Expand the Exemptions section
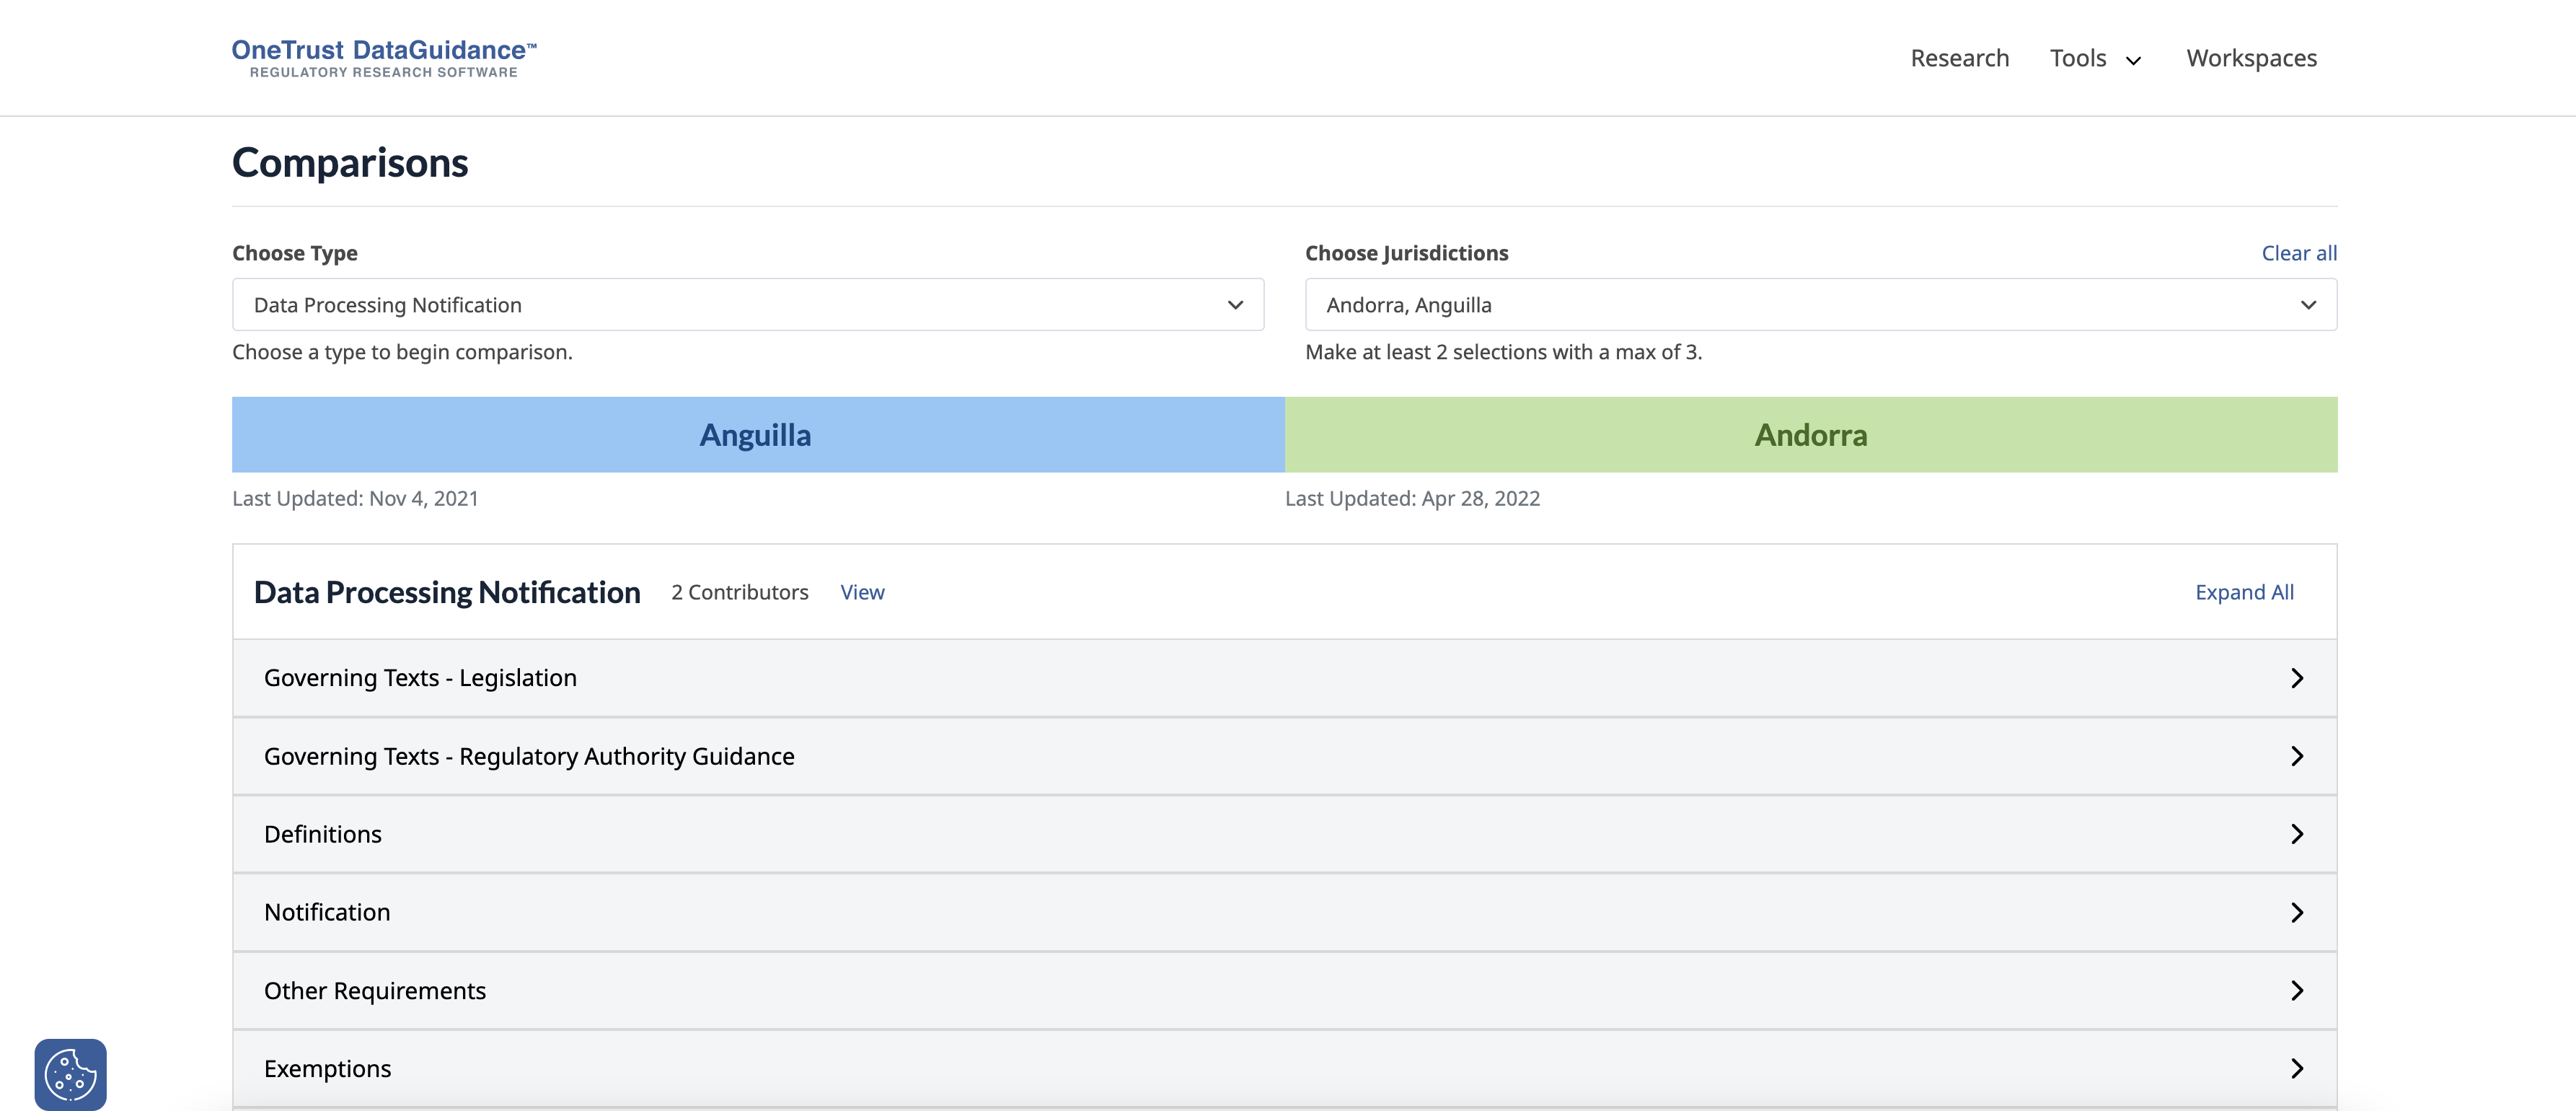 click(x=1284, y=1068)
